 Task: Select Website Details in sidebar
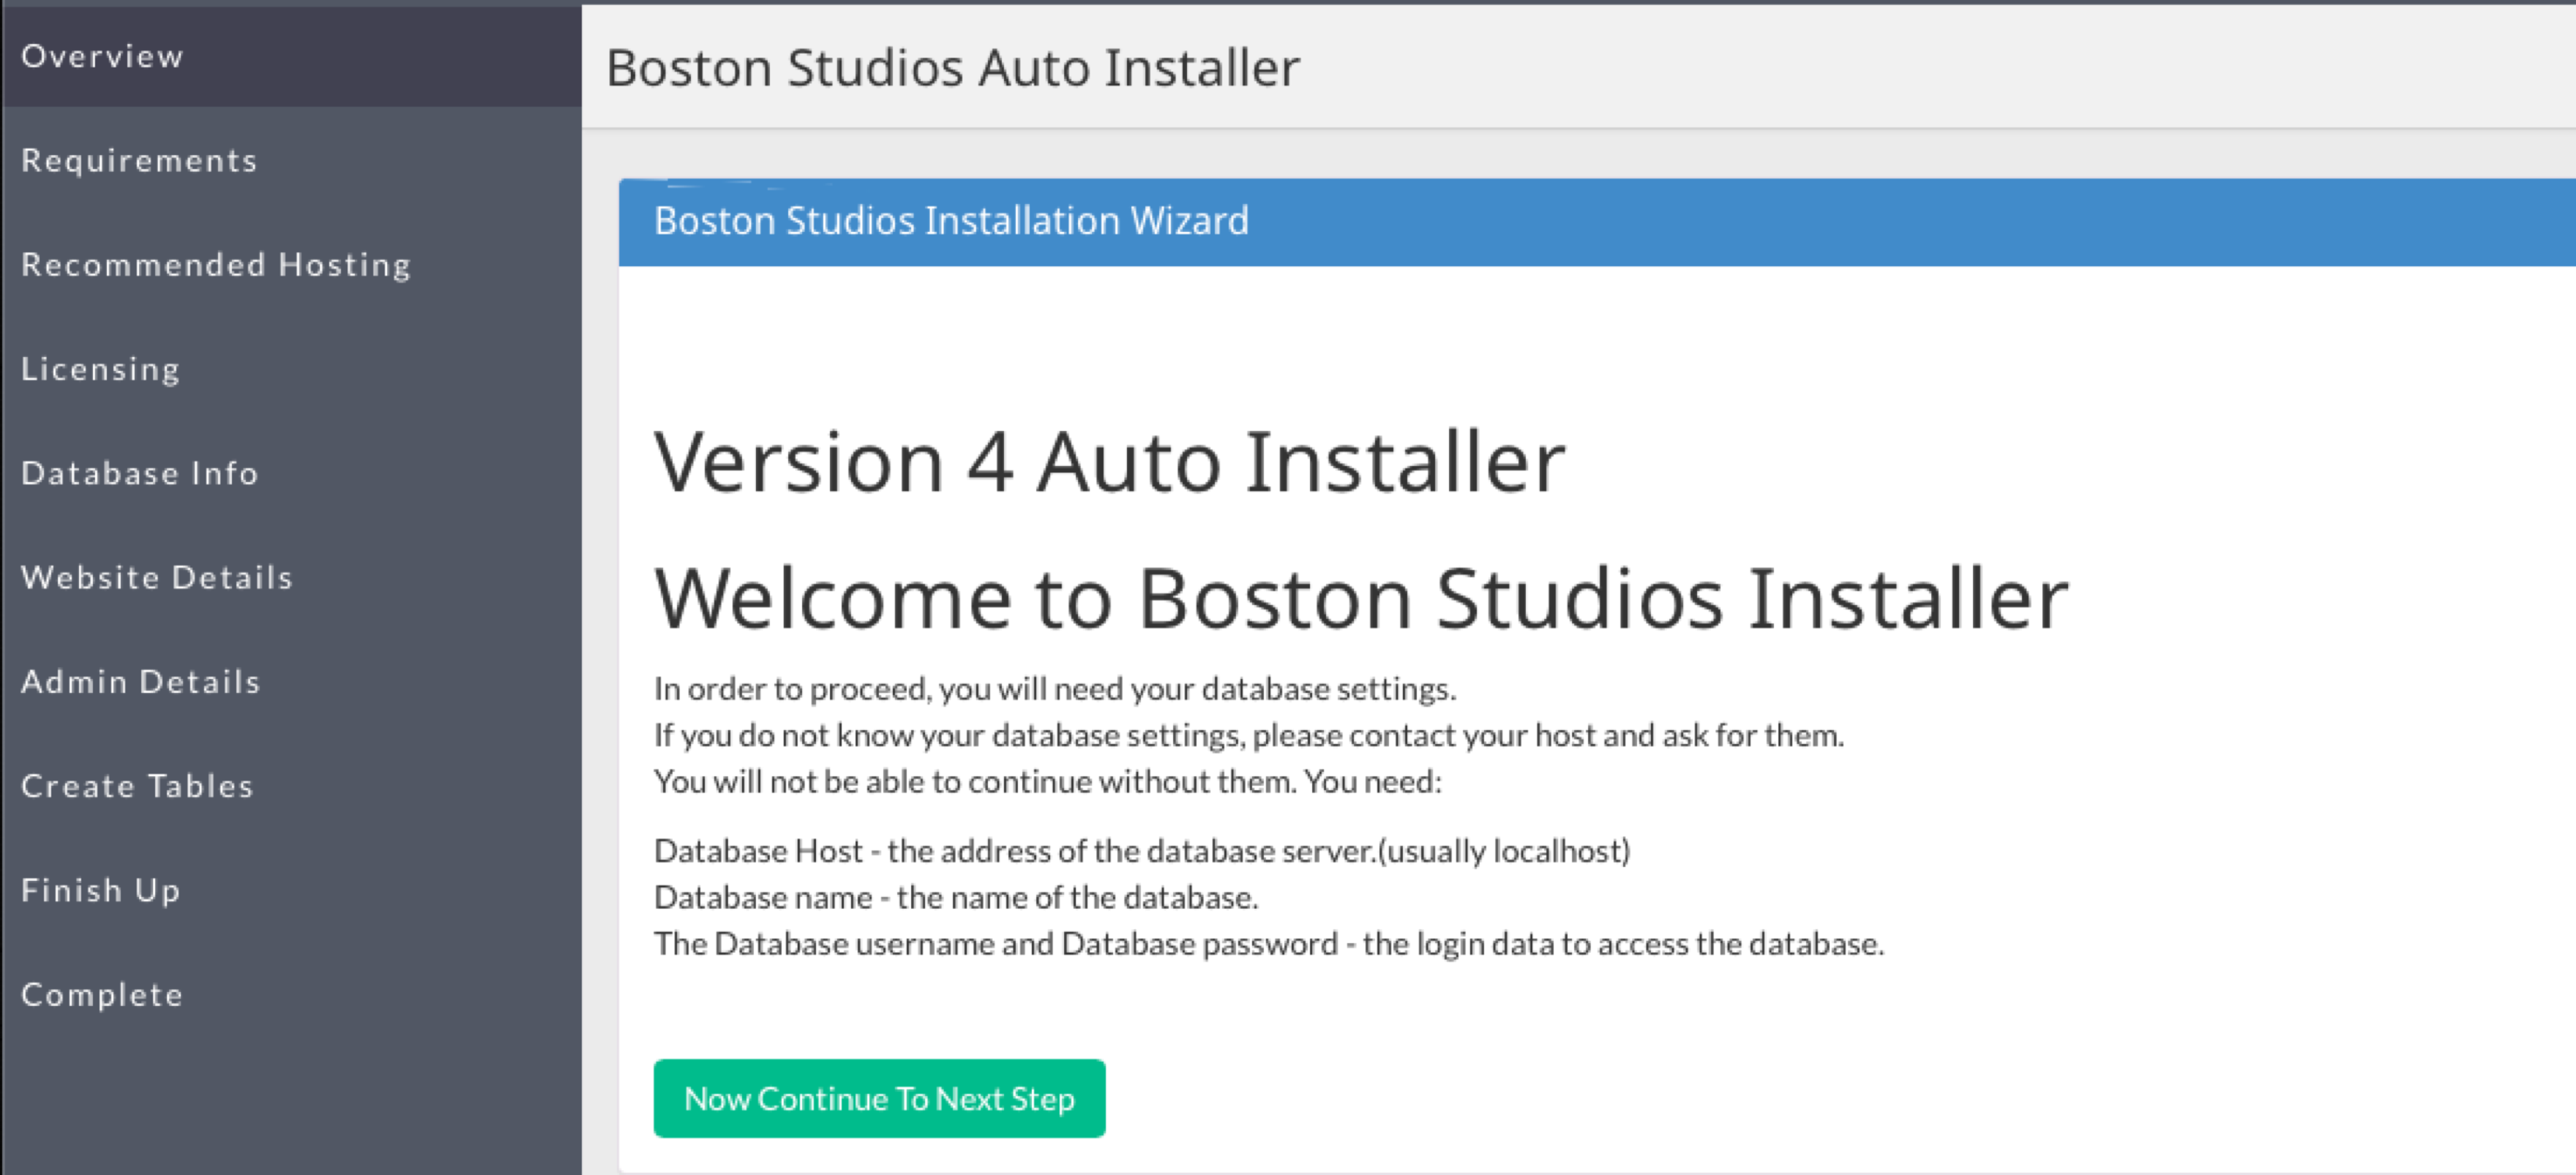157,577
